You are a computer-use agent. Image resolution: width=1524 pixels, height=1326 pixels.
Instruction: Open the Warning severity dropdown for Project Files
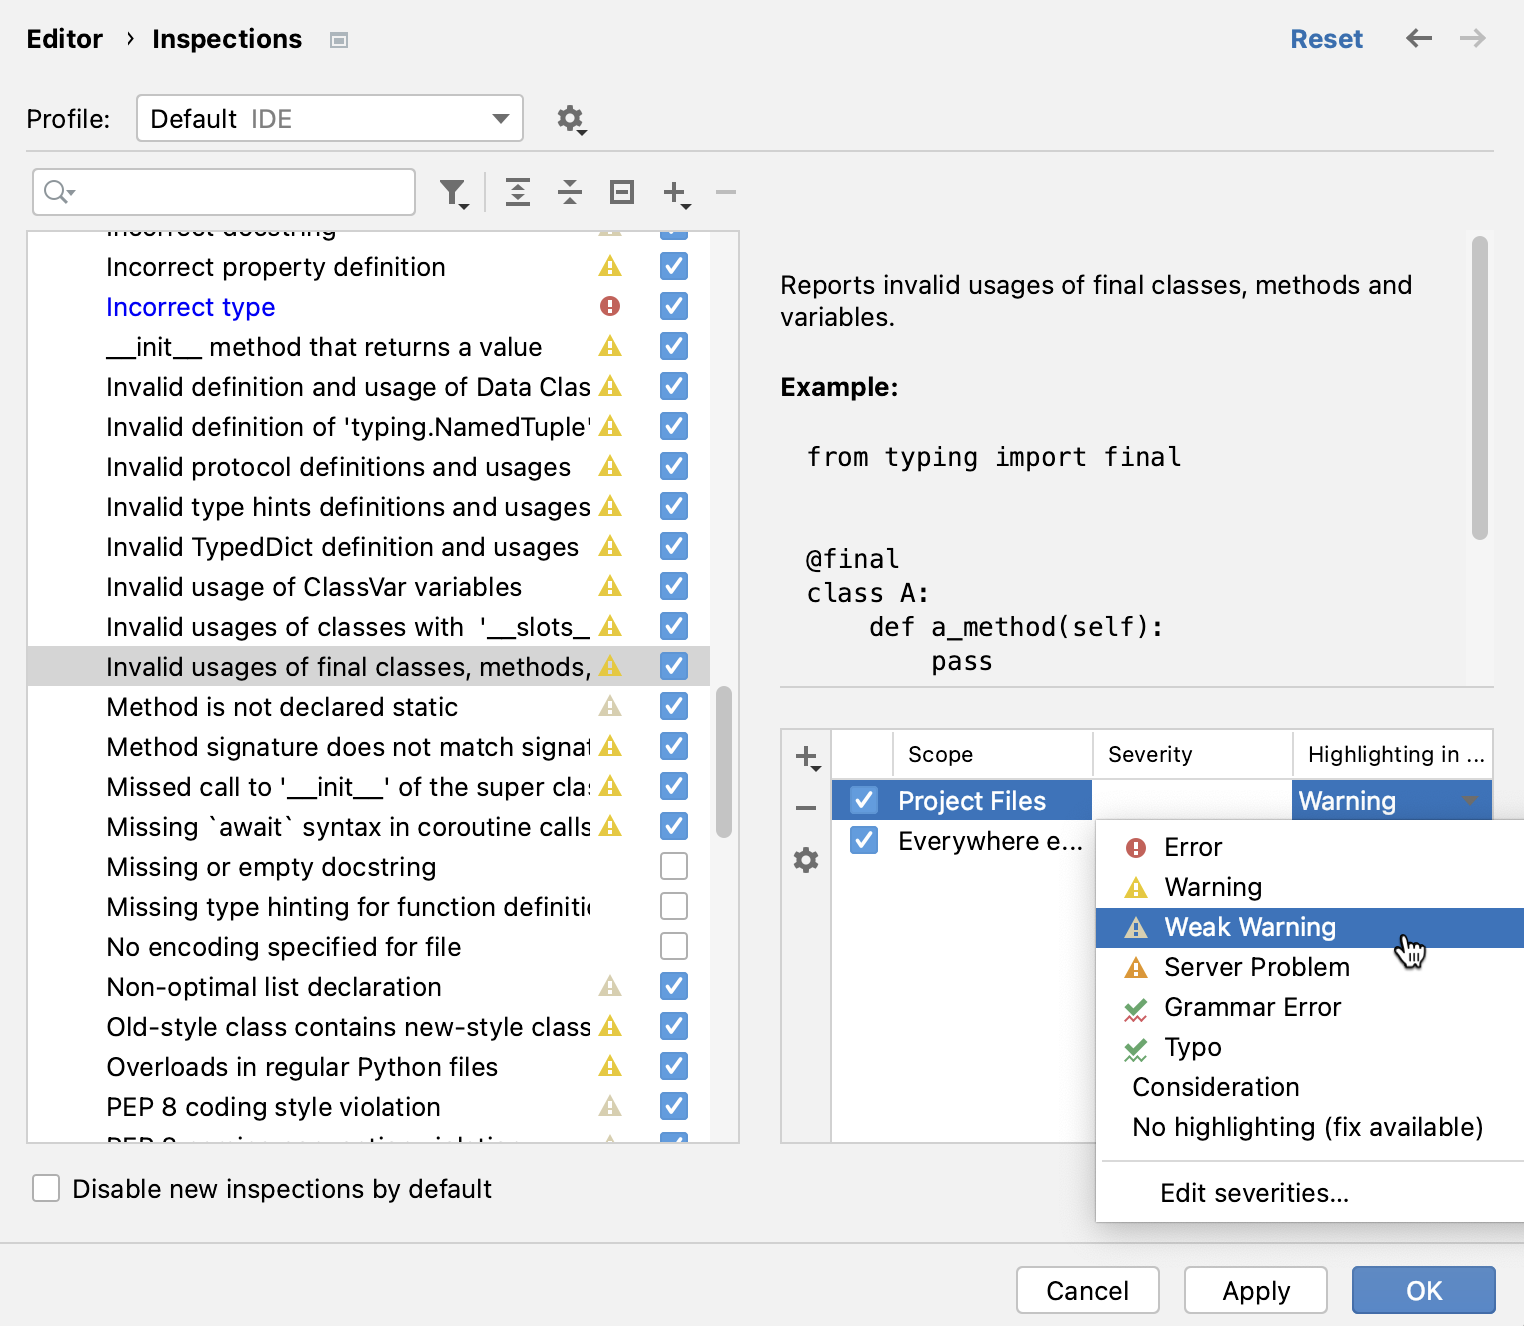click(x=1390, y=800)
